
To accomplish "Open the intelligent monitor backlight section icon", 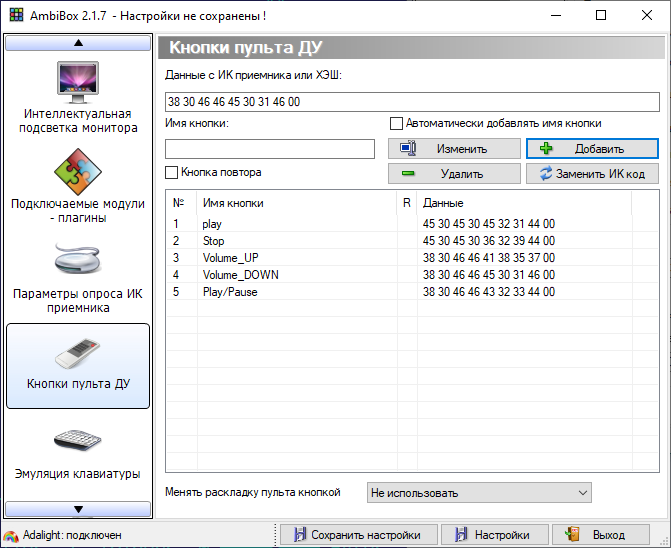I will 78,82.
